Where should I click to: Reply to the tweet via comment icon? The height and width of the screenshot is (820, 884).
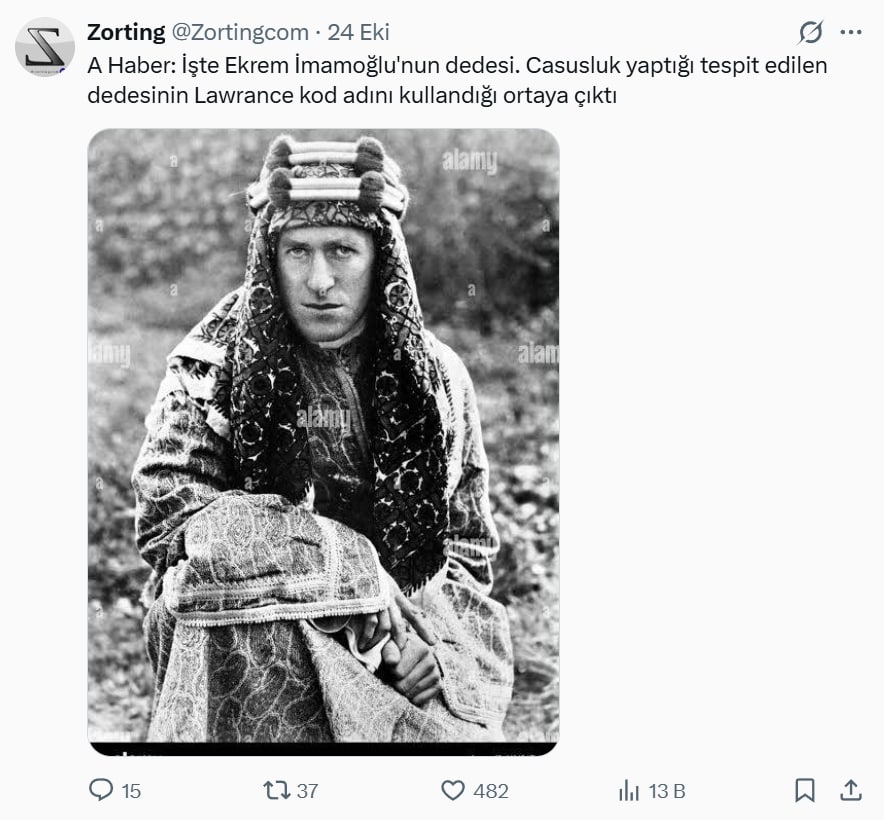(101, 790)
